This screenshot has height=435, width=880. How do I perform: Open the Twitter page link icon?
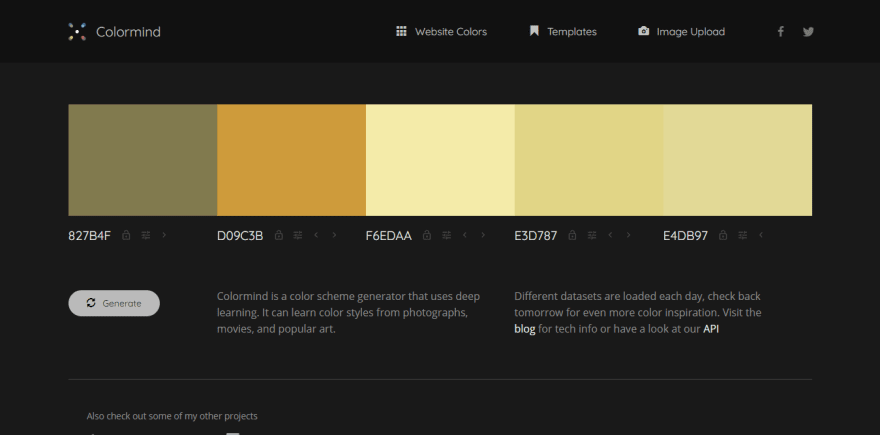(808, 31)
